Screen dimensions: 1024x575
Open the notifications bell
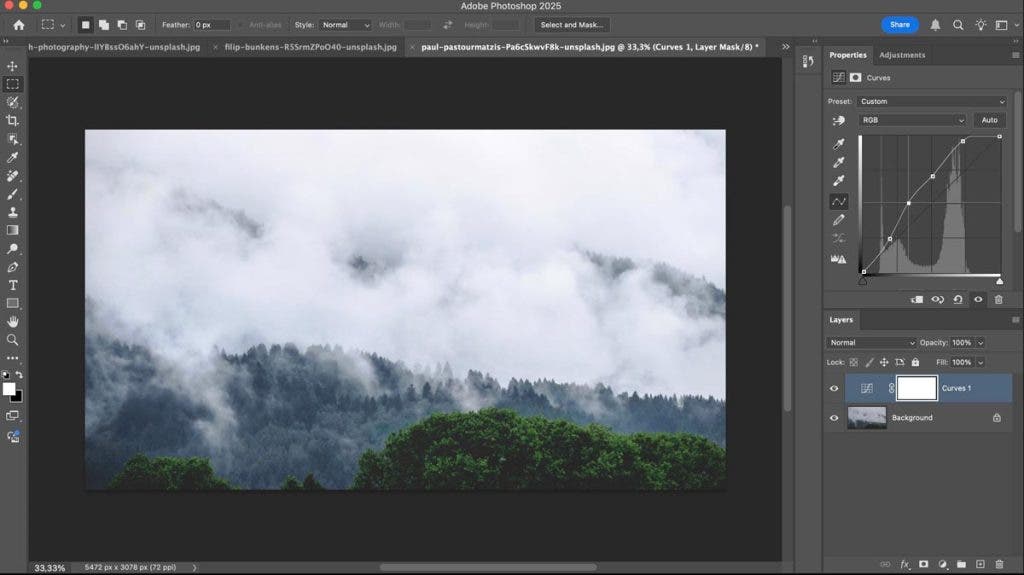935,25
